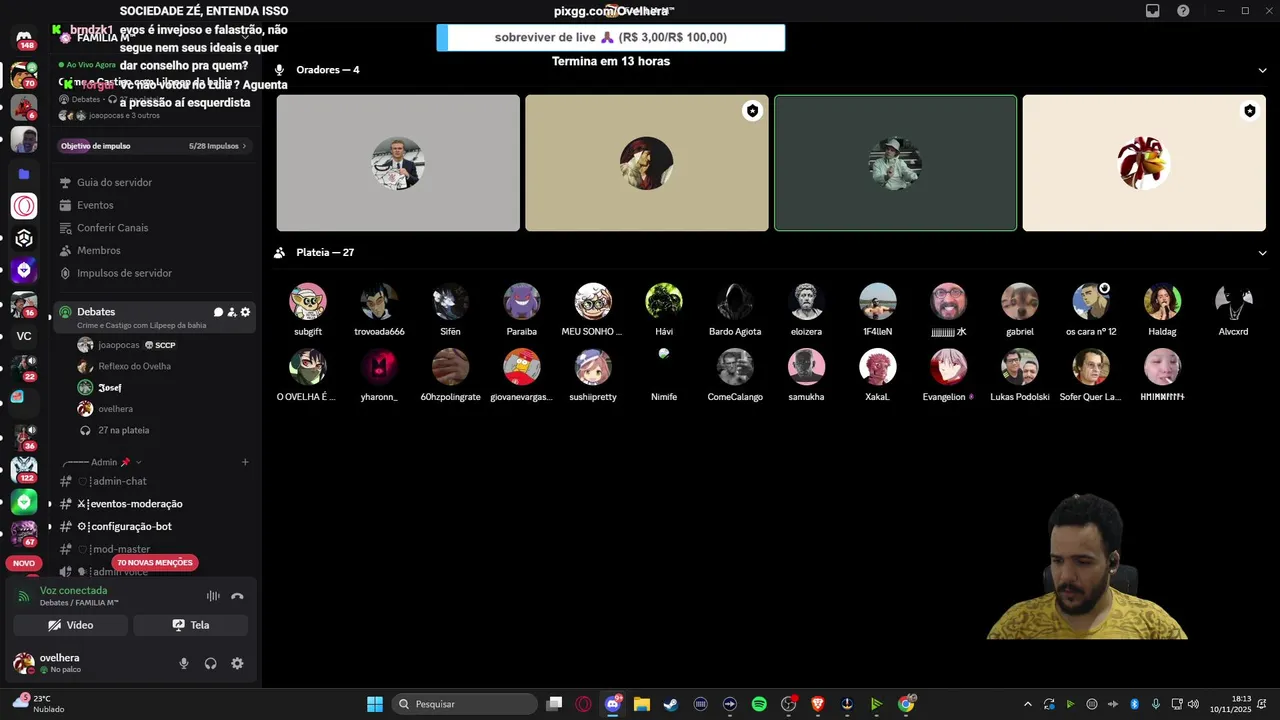The height and width of the screenshot is (720, 1280).
Task: Click the Pesquisar taskbar search box
Action: (465, 704)
